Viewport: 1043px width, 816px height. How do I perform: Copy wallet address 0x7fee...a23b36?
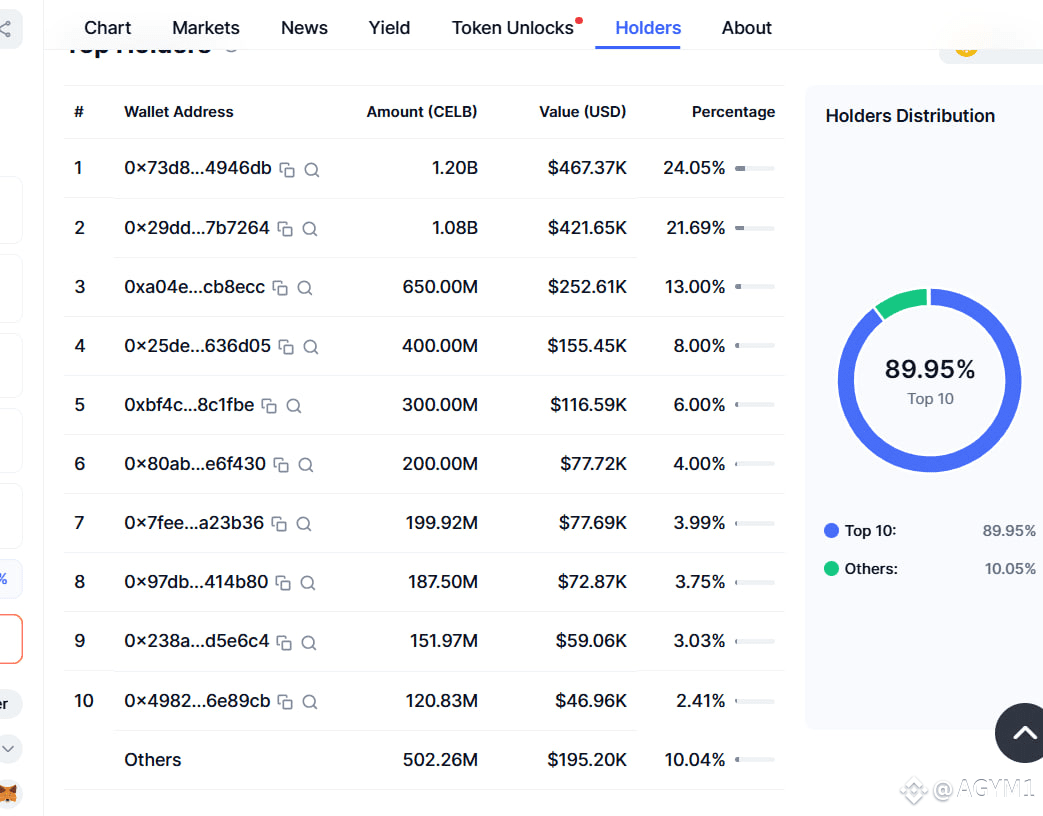click(x=279, y=524)
